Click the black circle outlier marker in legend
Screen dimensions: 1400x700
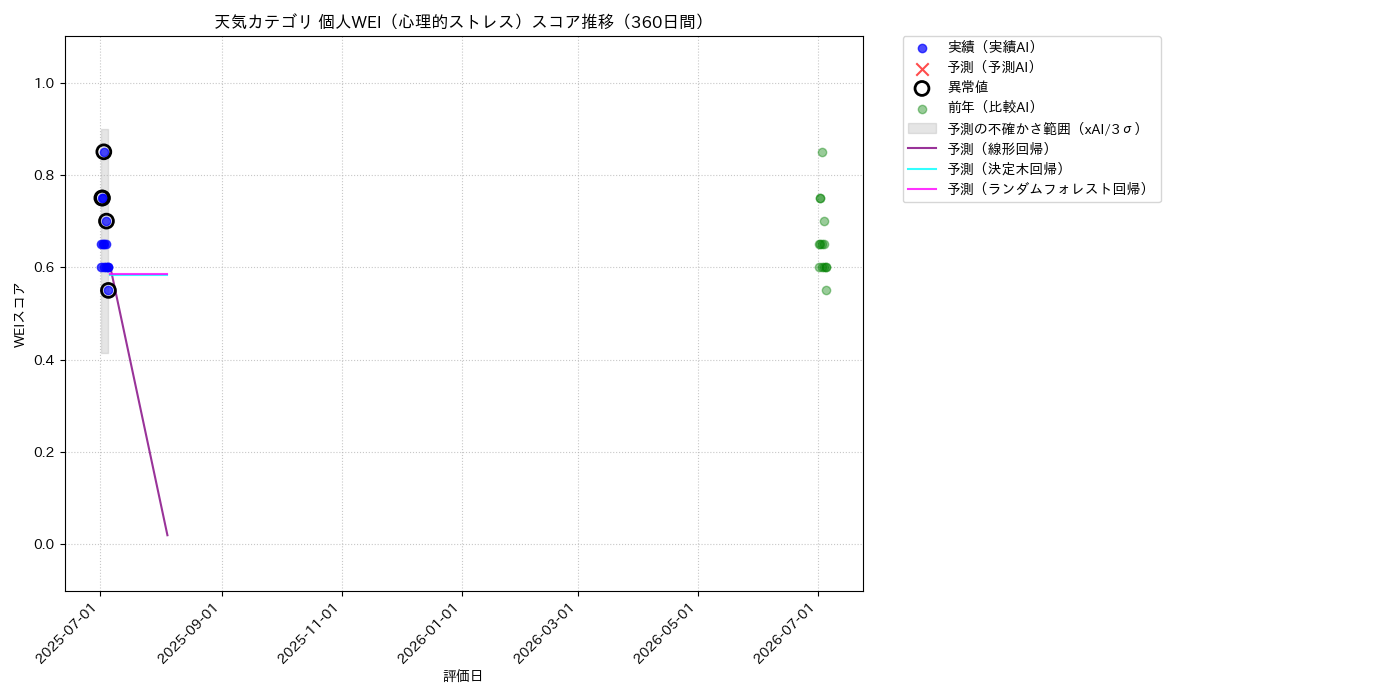(922, 88)
